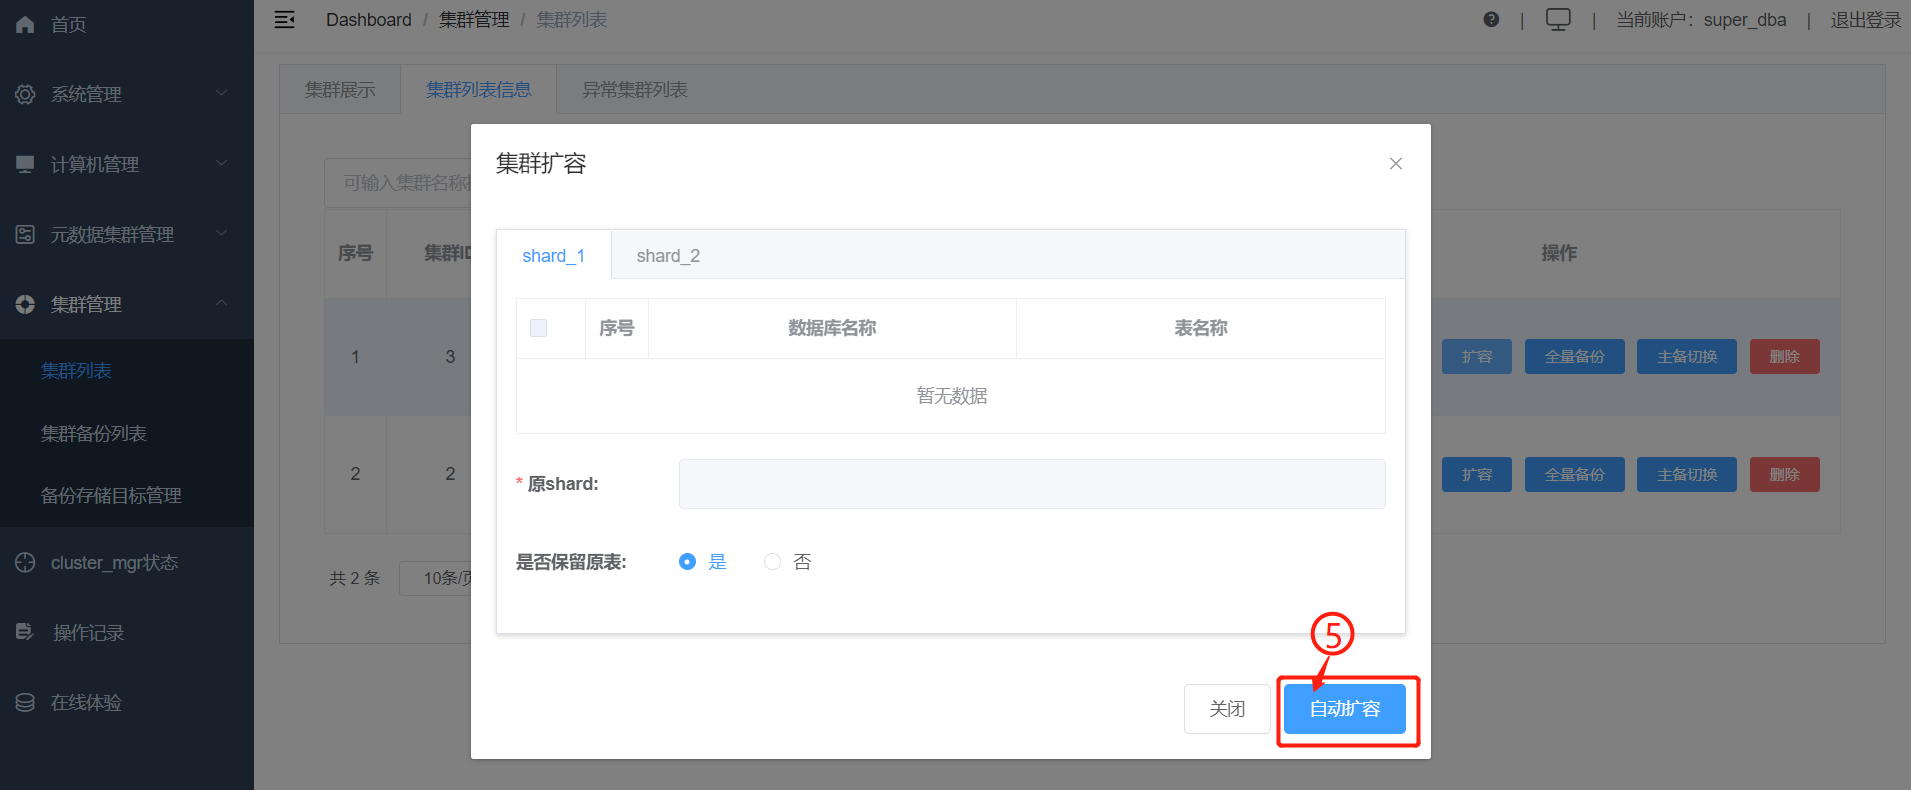Tick the select-all checkbox in table header
Image resolution: width=1911 pixels, height=790 pixels.
pos(538,328)
